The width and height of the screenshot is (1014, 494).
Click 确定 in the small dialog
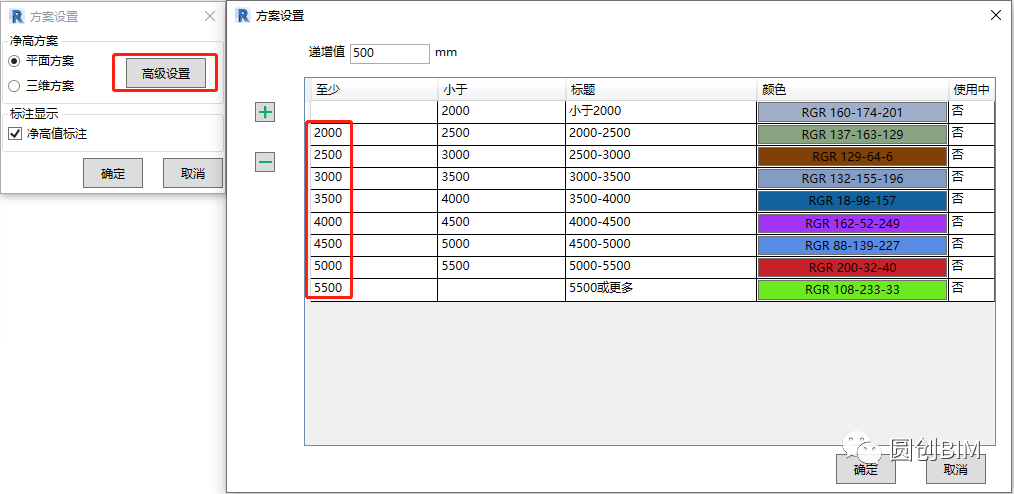coord(113,173)
